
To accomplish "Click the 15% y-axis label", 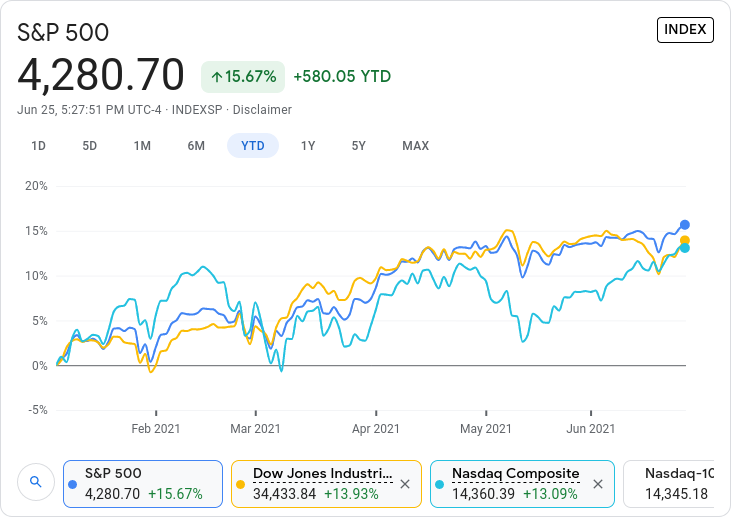I will click(36, 231).
